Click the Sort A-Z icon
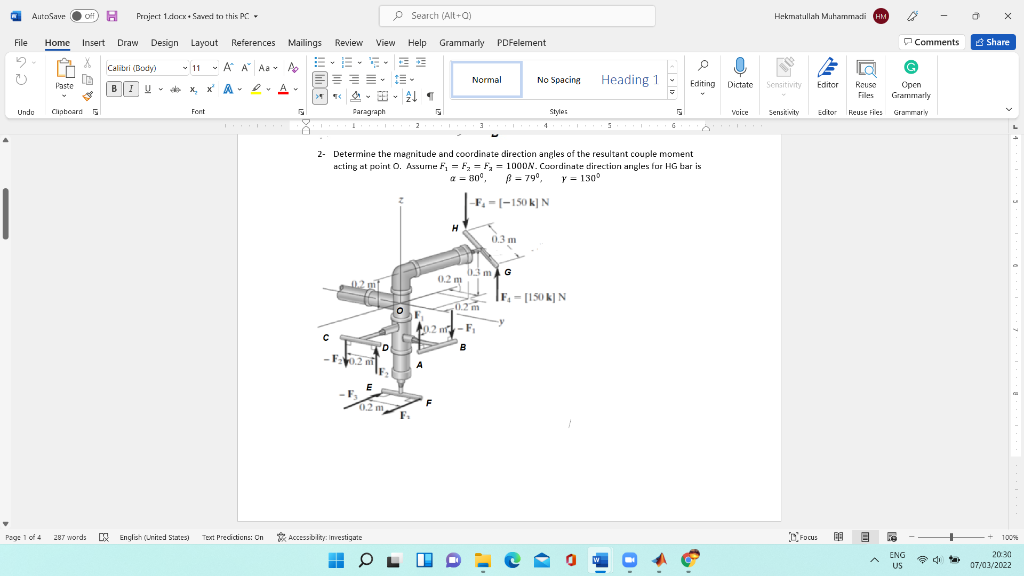 pos(413,97)
